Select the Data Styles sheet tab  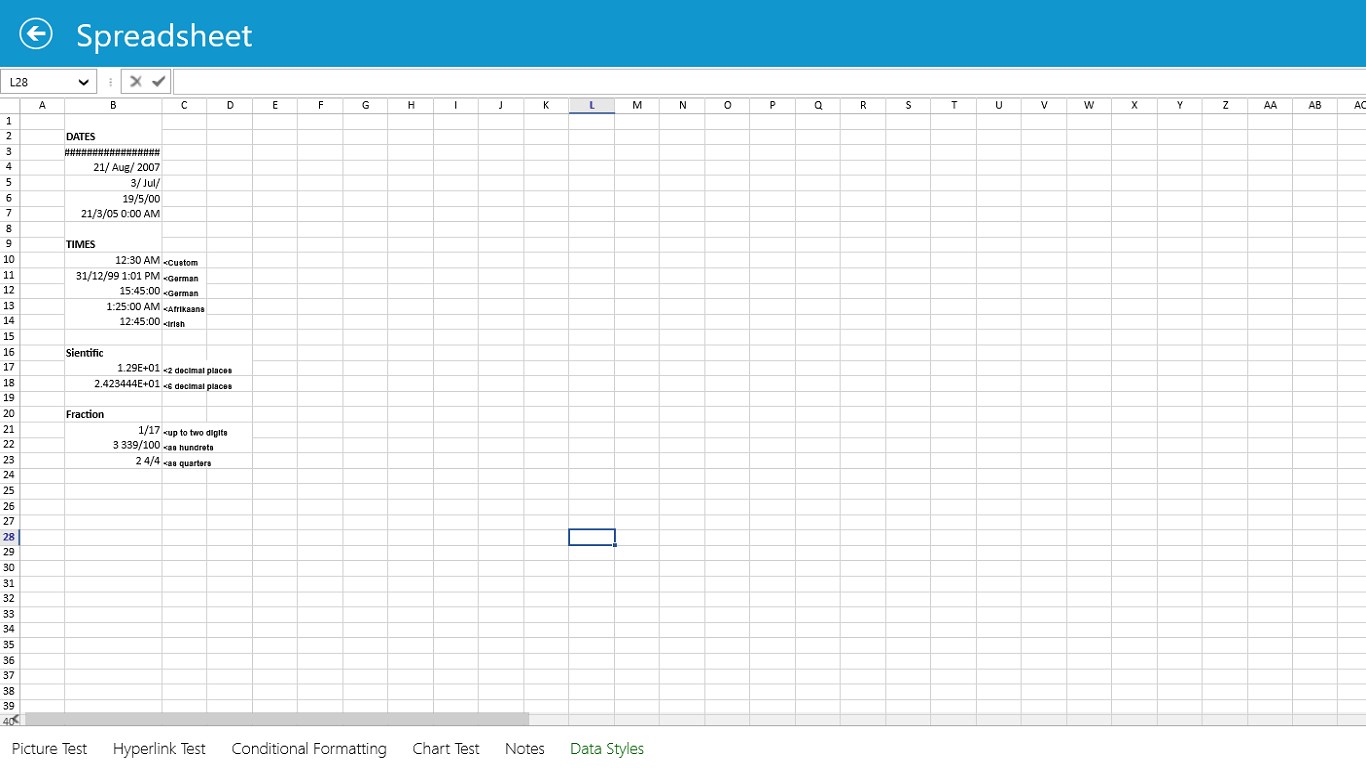pos(607,748)
